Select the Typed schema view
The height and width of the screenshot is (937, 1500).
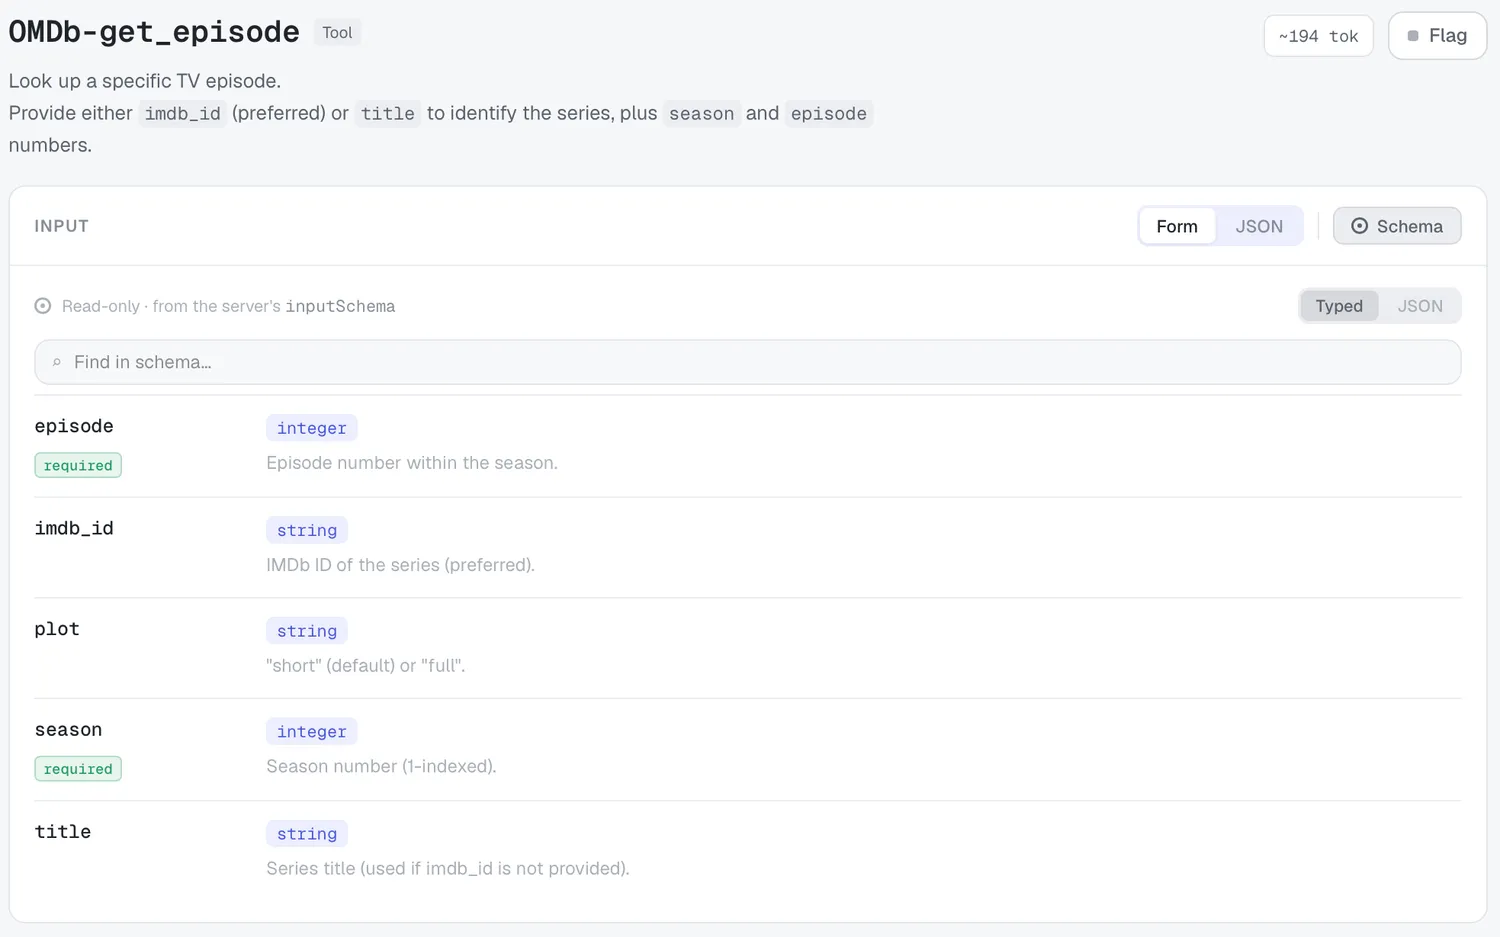pyautogui.click(x=1339, y=306)
